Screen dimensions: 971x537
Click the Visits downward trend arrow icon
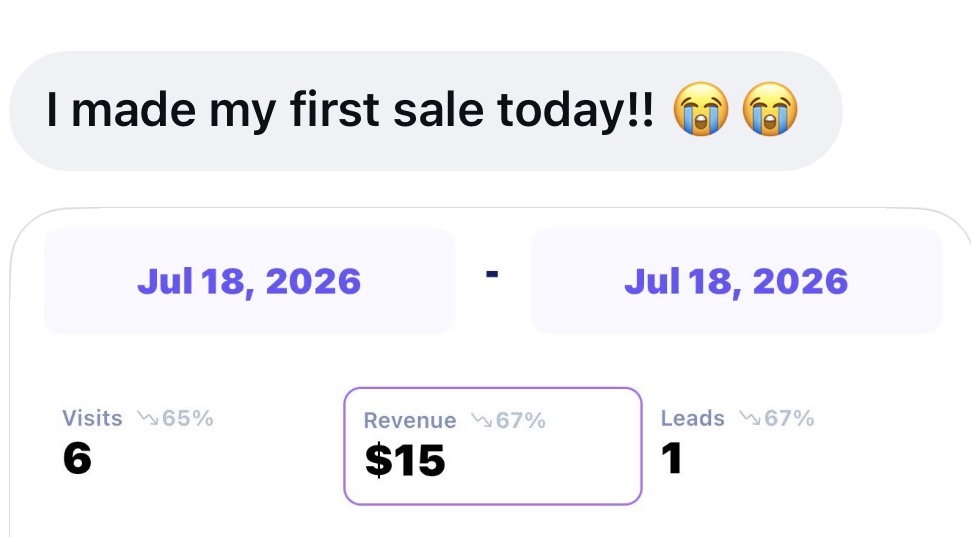(x=147, y=419)
